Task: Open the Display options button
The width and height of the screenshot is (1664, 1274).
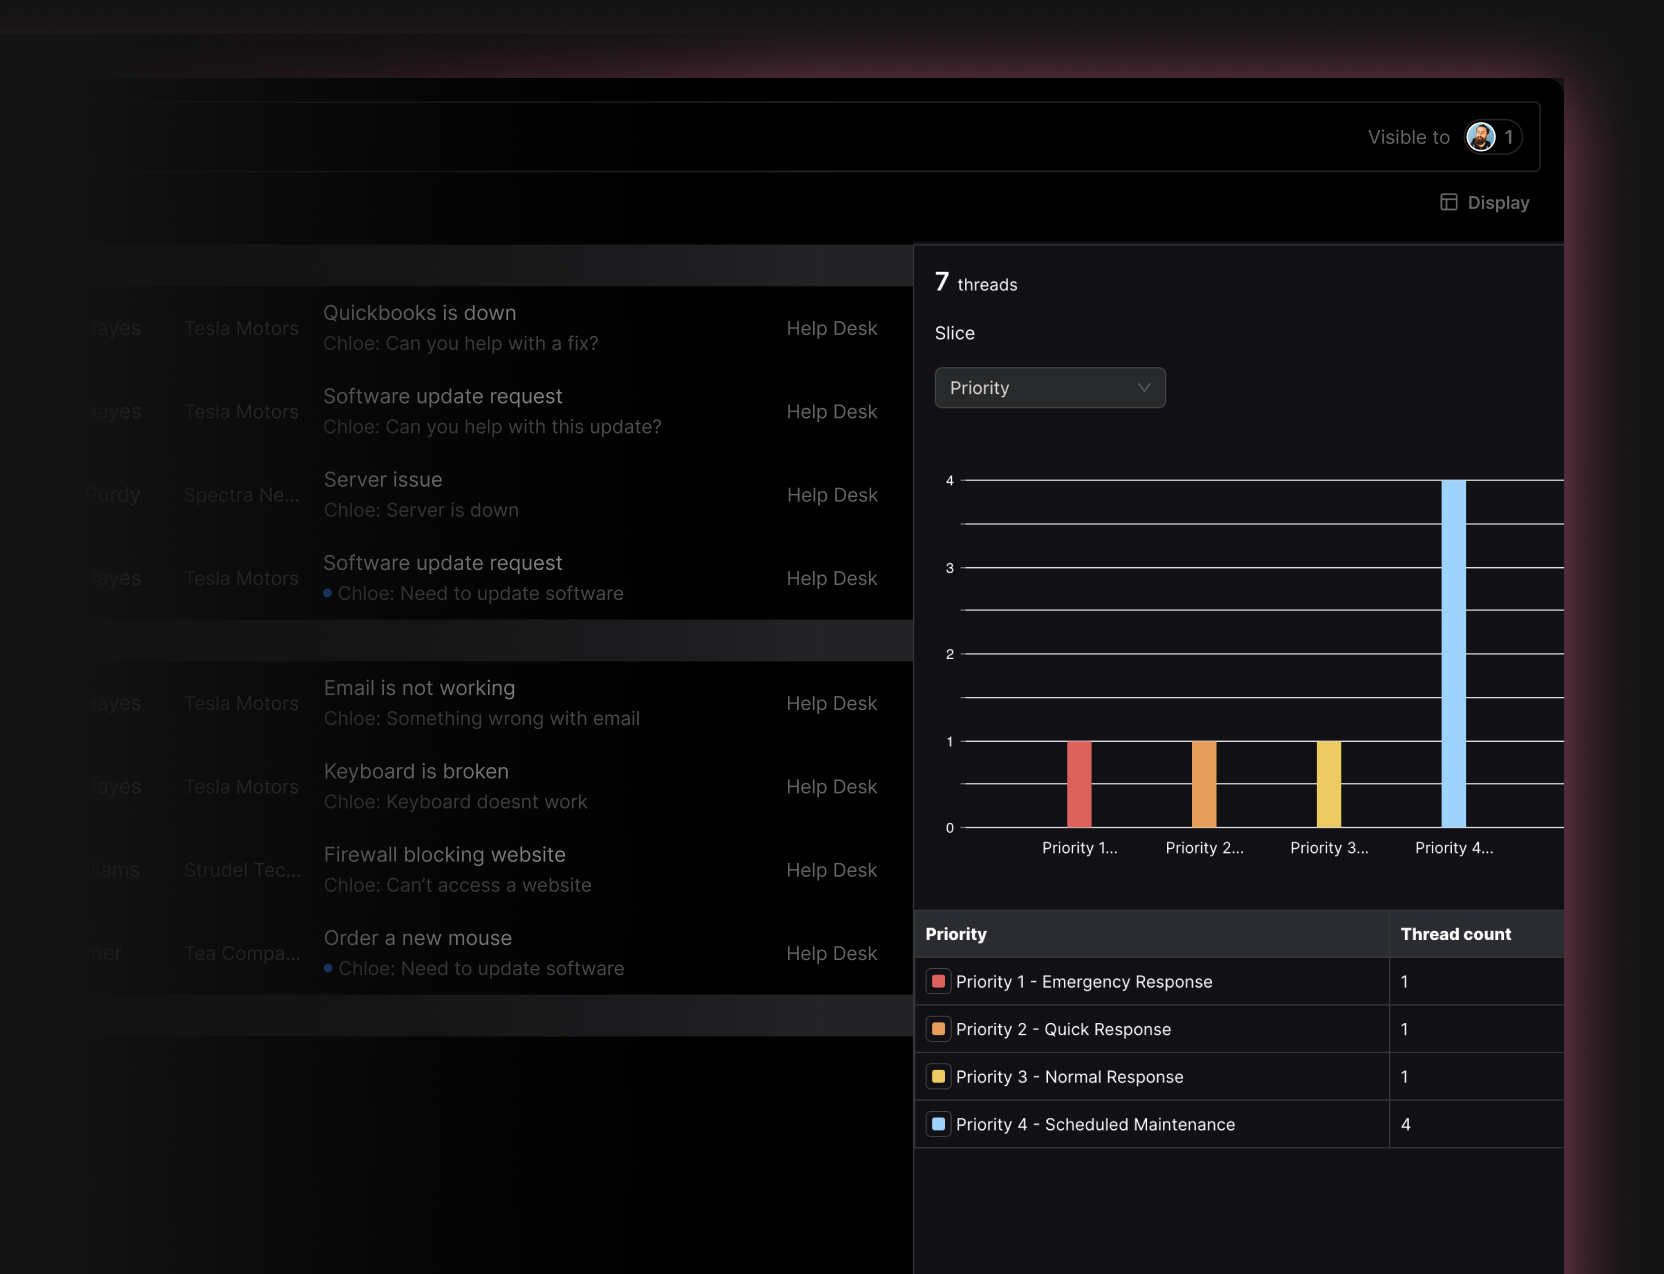Action: (1485, 203)
